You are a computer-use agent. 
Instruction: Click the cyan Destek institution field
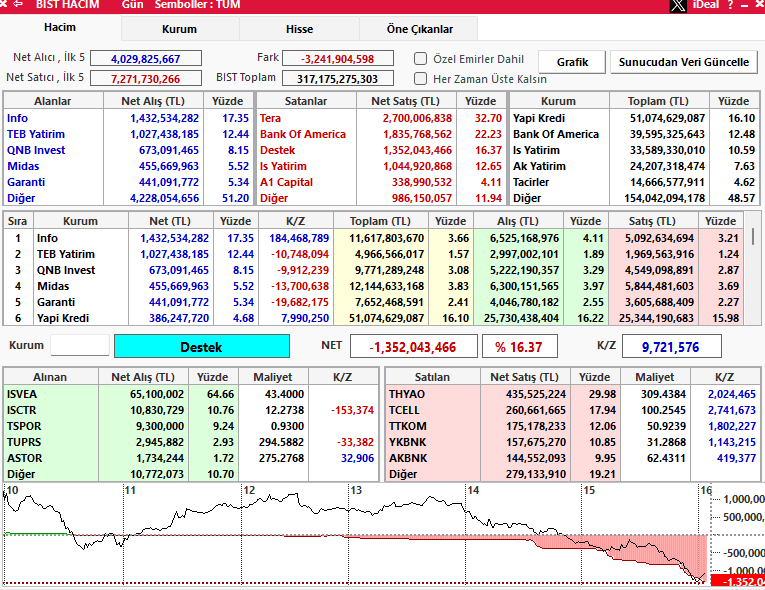pyautogui.click(x=201, y=347)
